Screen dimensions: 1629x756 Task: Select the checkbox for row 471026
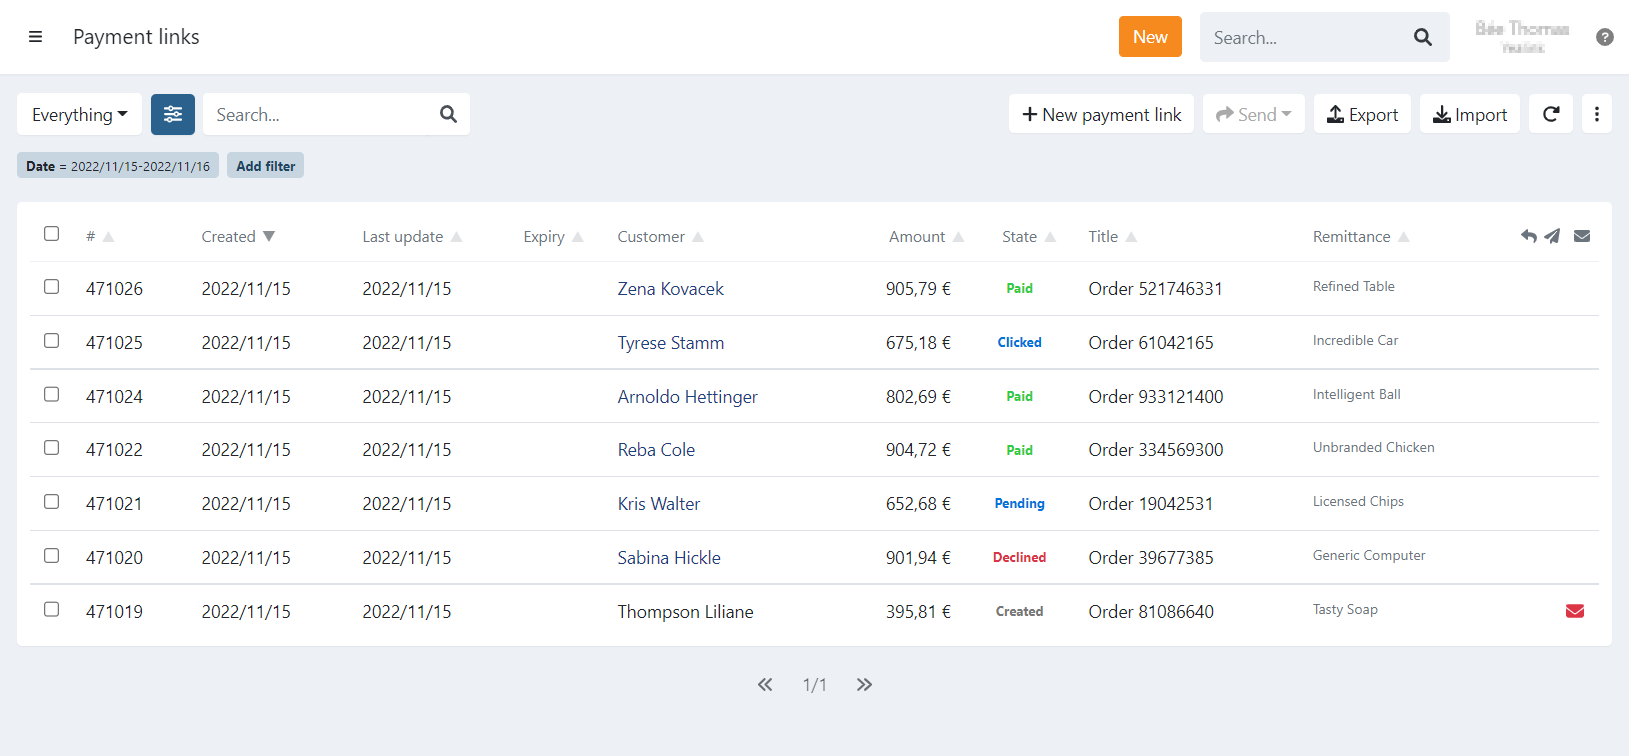click(52, 287)
